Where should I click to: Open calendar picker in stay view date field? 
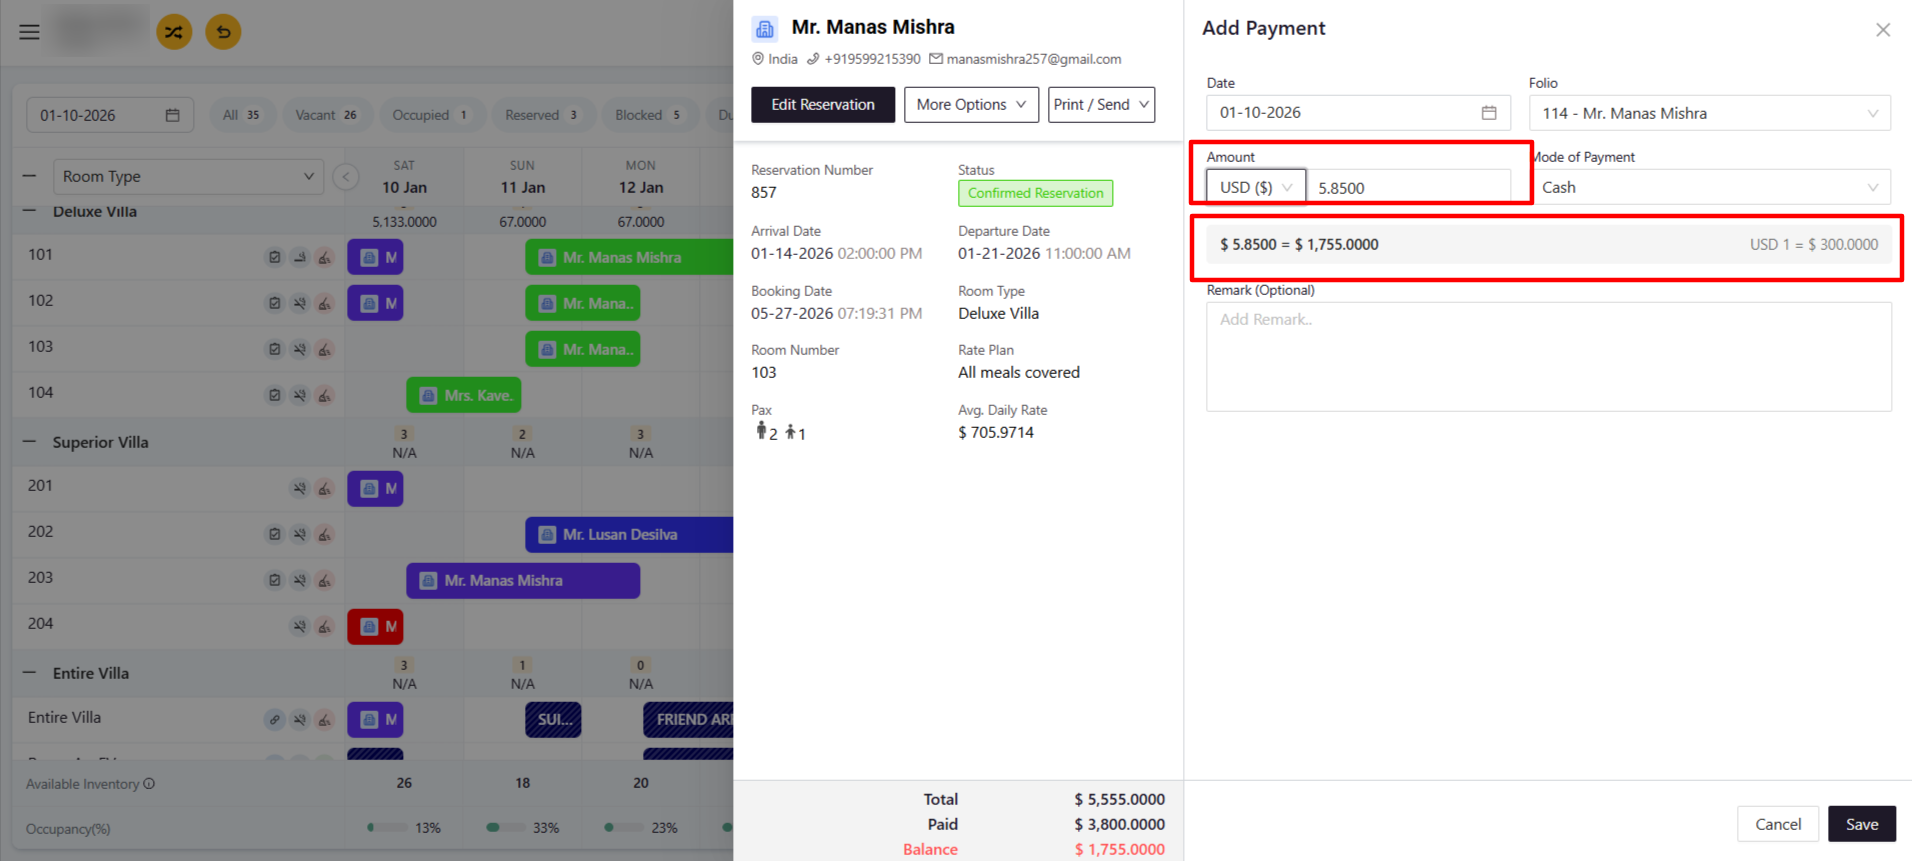(x=172, y=115)
